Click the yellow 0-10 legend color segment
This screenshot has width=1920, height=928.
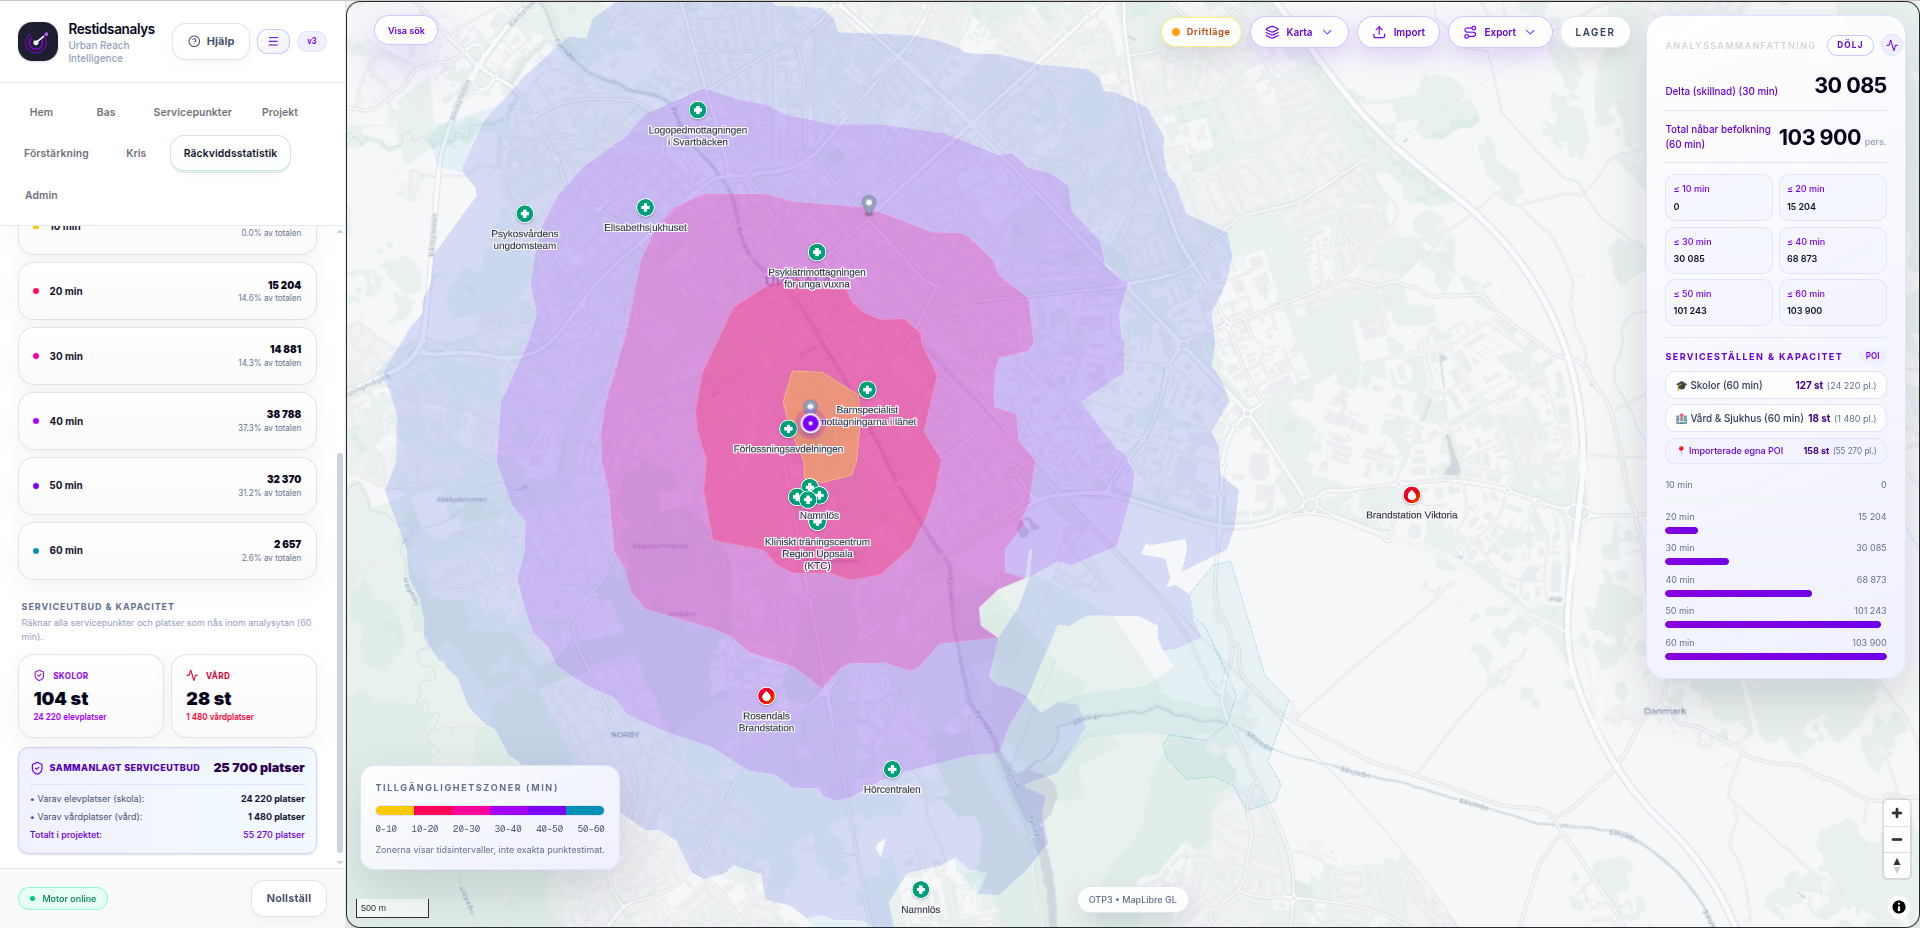(395, 810)
